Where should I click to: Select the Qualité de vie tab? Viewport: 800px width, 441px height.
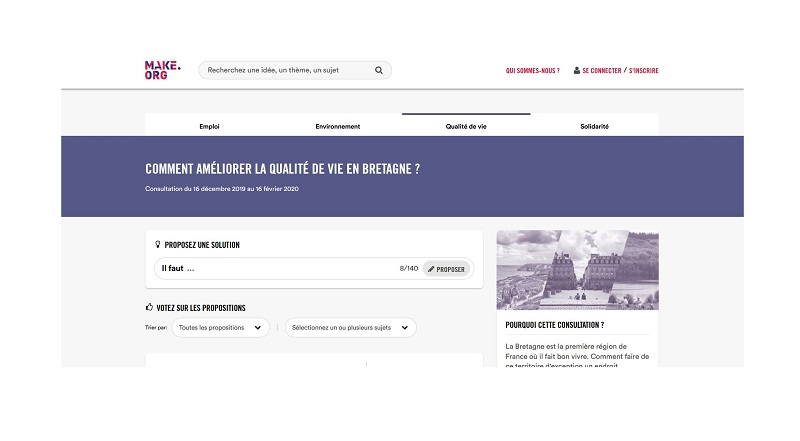pos(466,126)
